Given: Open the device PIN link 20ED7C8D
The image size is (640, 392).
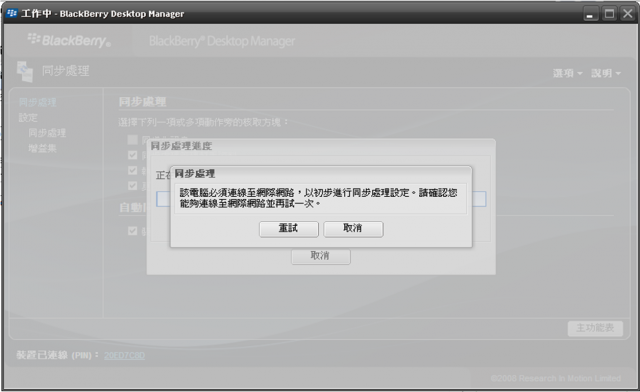Looking at the screenshot, I should (124, 355).
